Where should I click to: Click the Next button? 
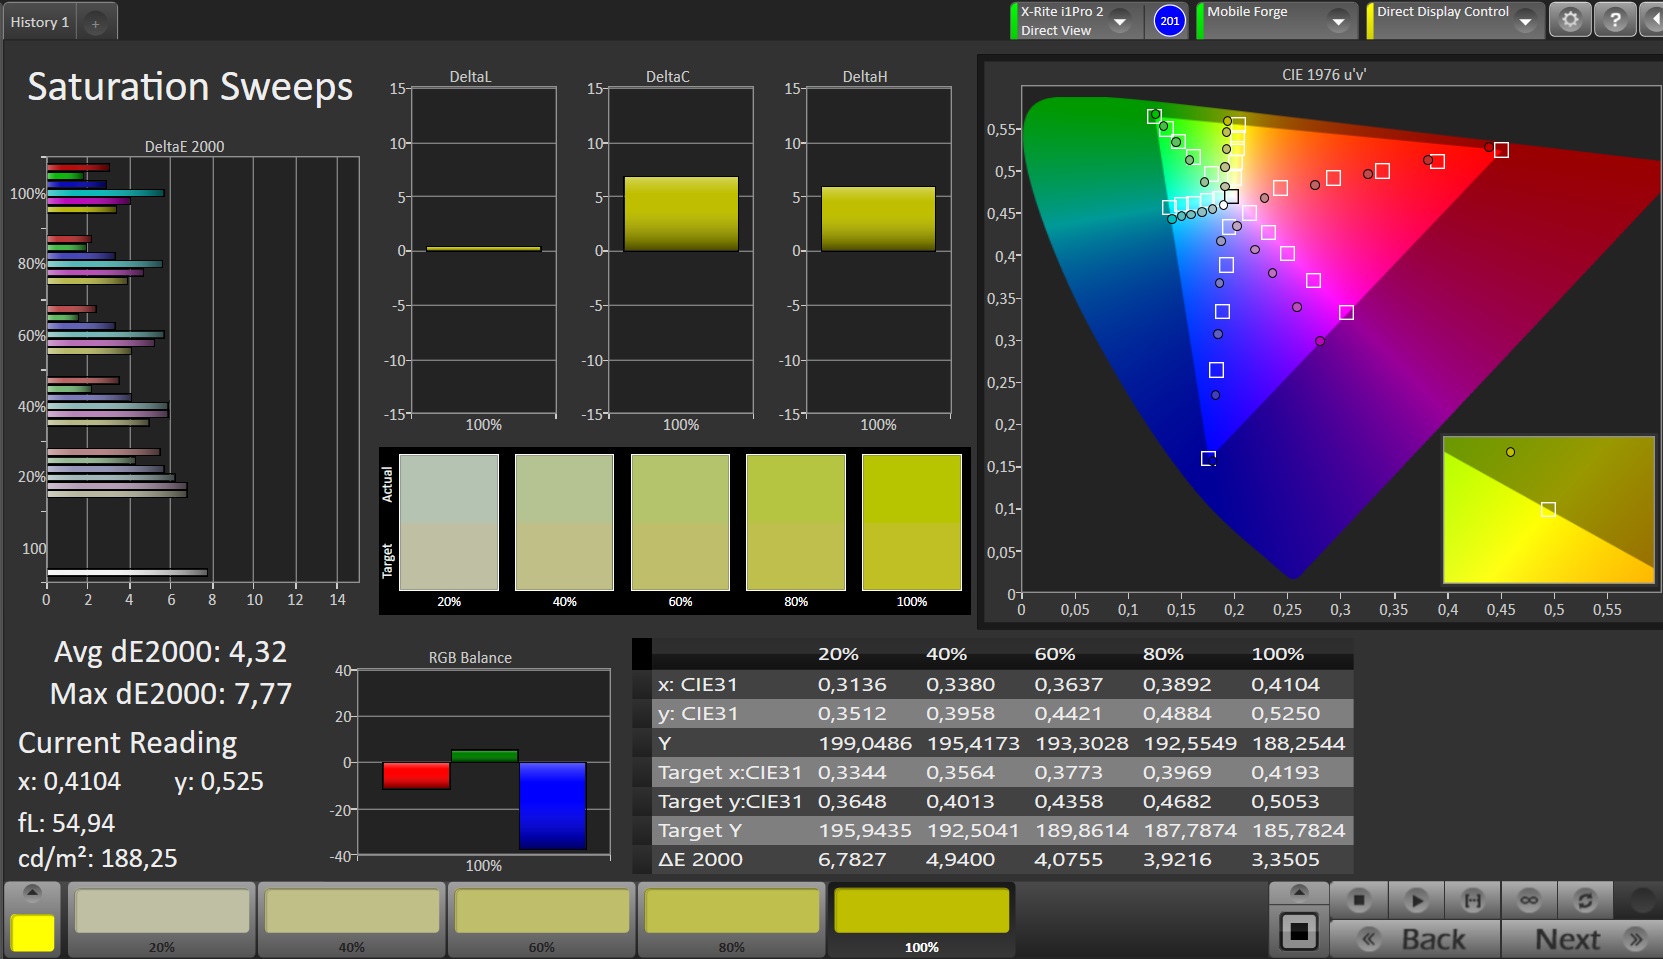click(x=1585, y=939)
